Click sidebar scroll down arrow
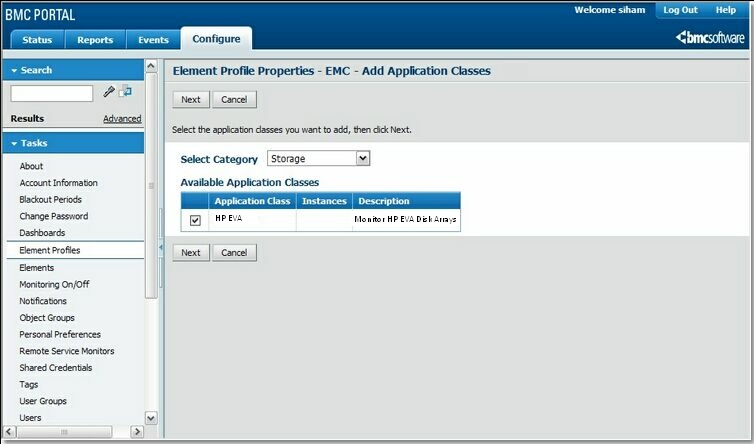 (151, 418)
